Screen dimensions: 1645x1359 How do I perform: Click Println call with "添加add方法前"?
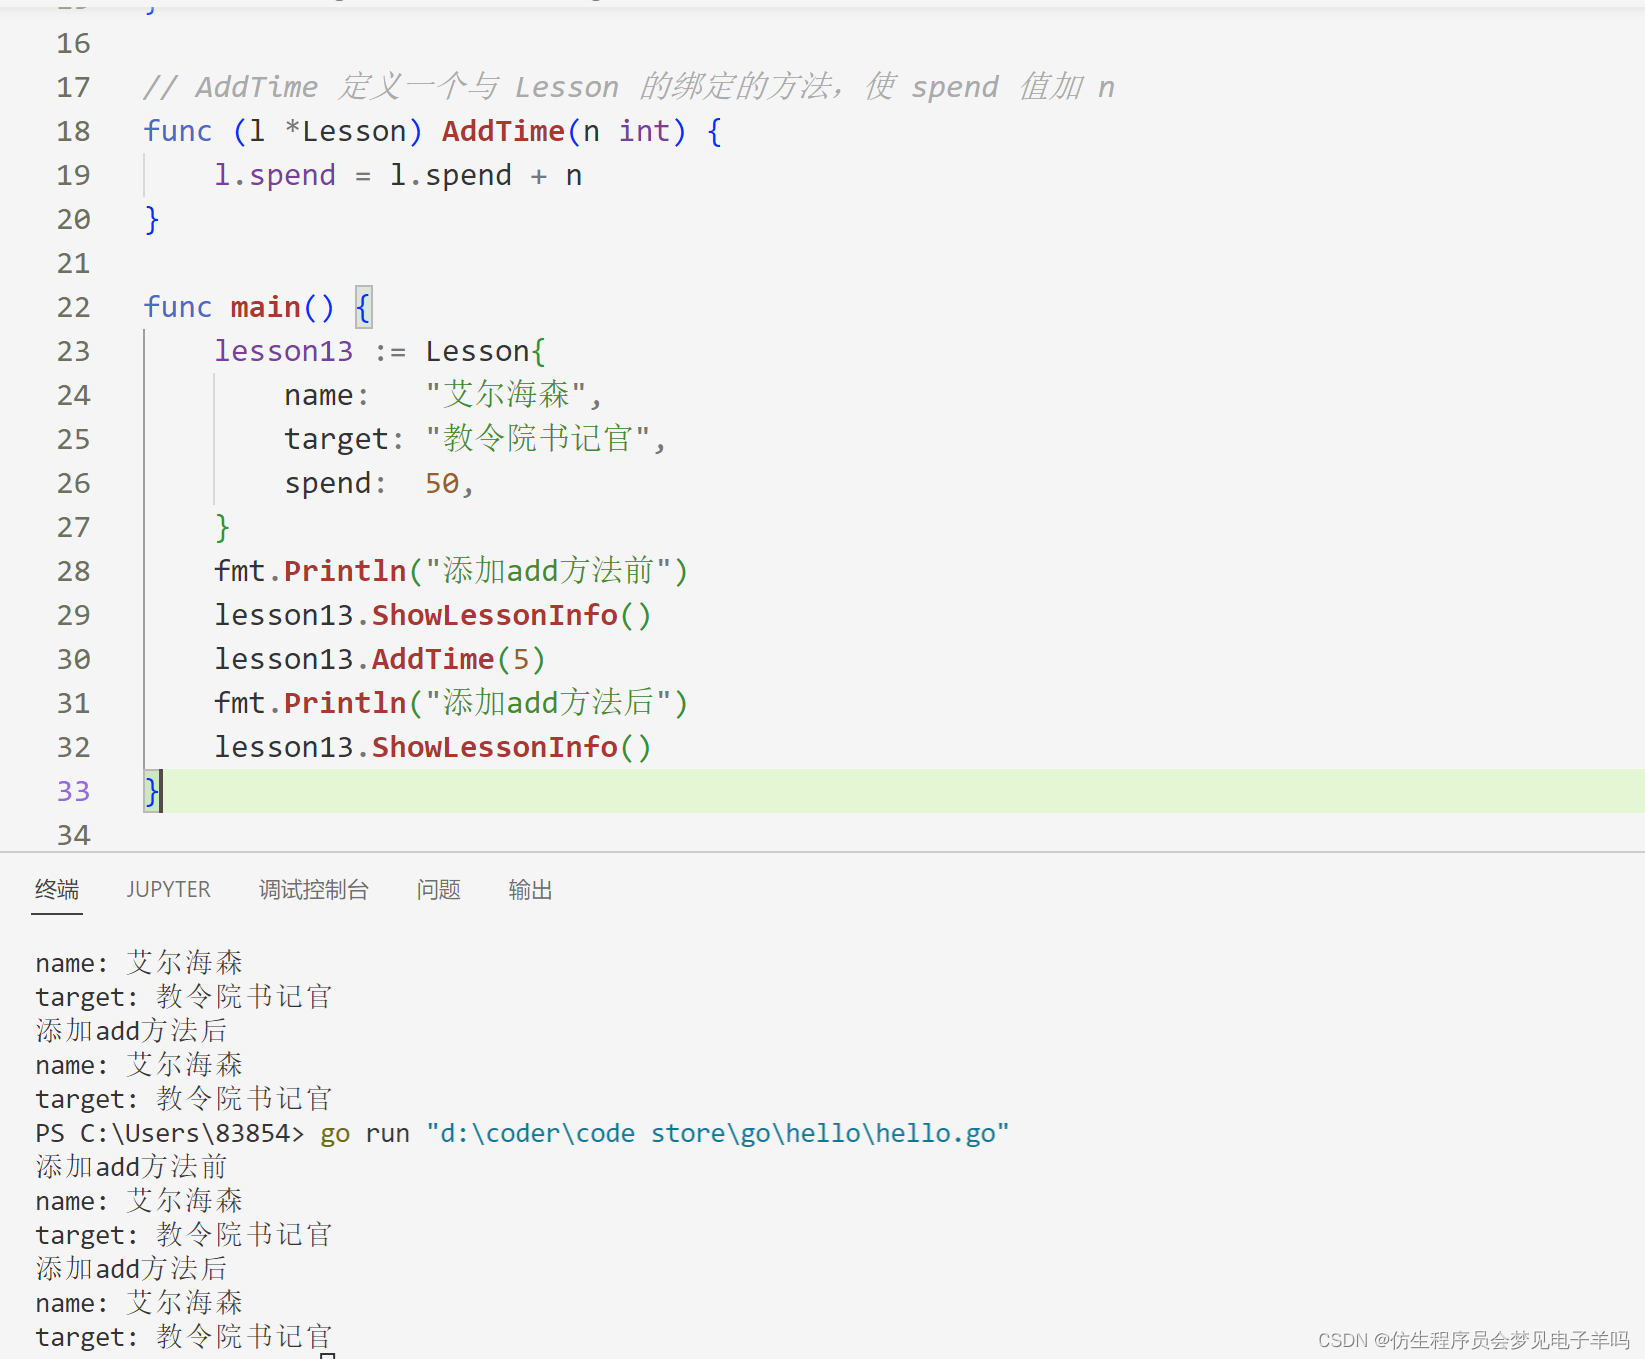(451, 571)
